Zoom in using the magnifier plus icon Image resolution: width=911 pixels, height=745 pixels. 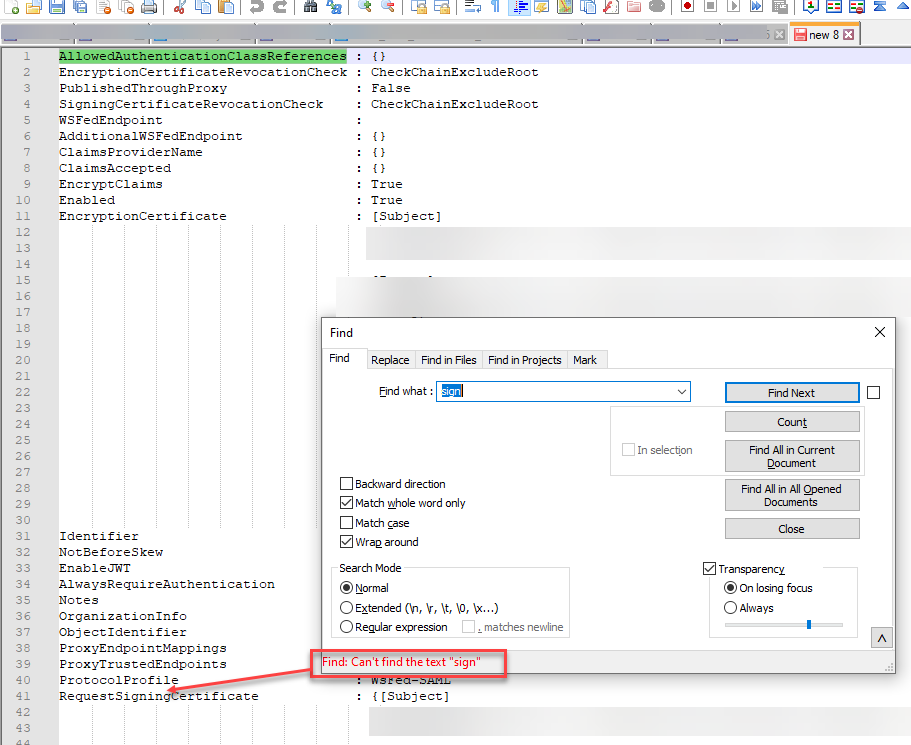click(364, 6)
